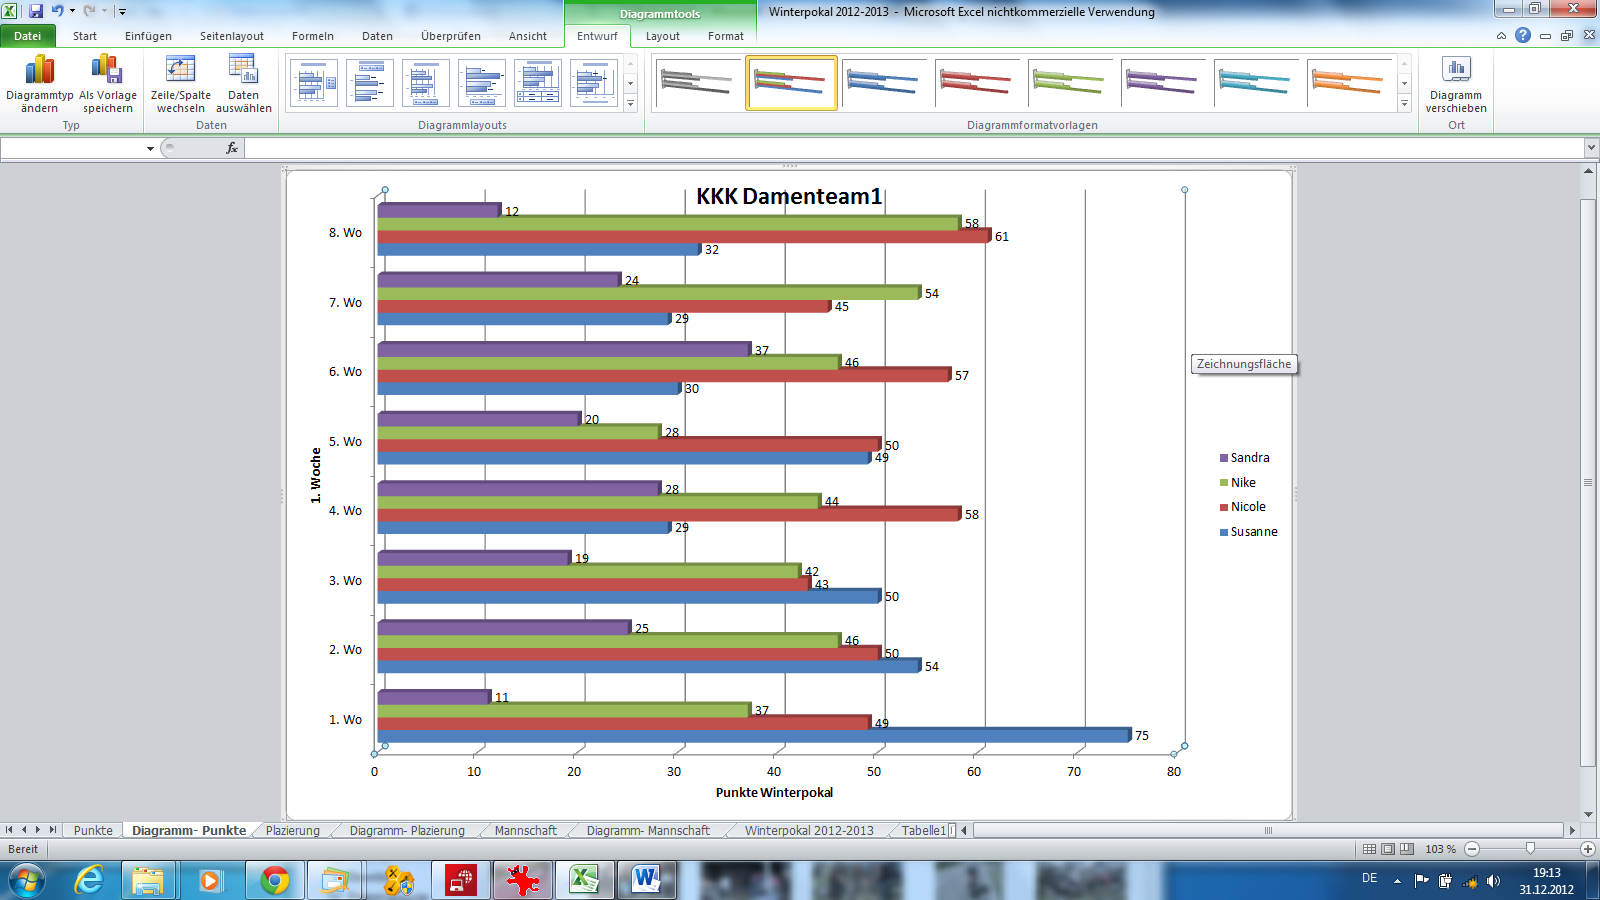Viewport: 1600px width, 900px height.
Task: Open the Datei tab
Action: click(x=28, y=36)
